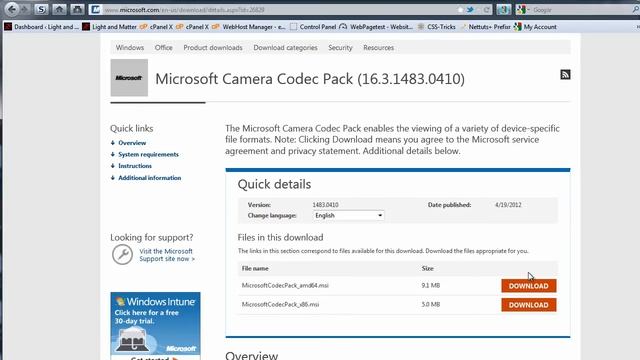
Task: Click the browser Back arrow button
Action: tap(11, 9)
